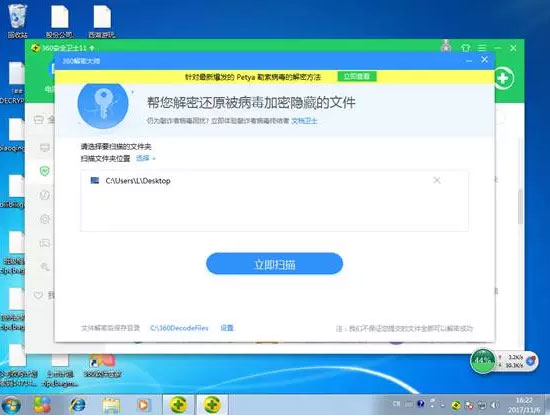This screenshot has width=550, height=416.
Task: Select the green shield icon in the 360 sidebar
Action: coord(45,171)
